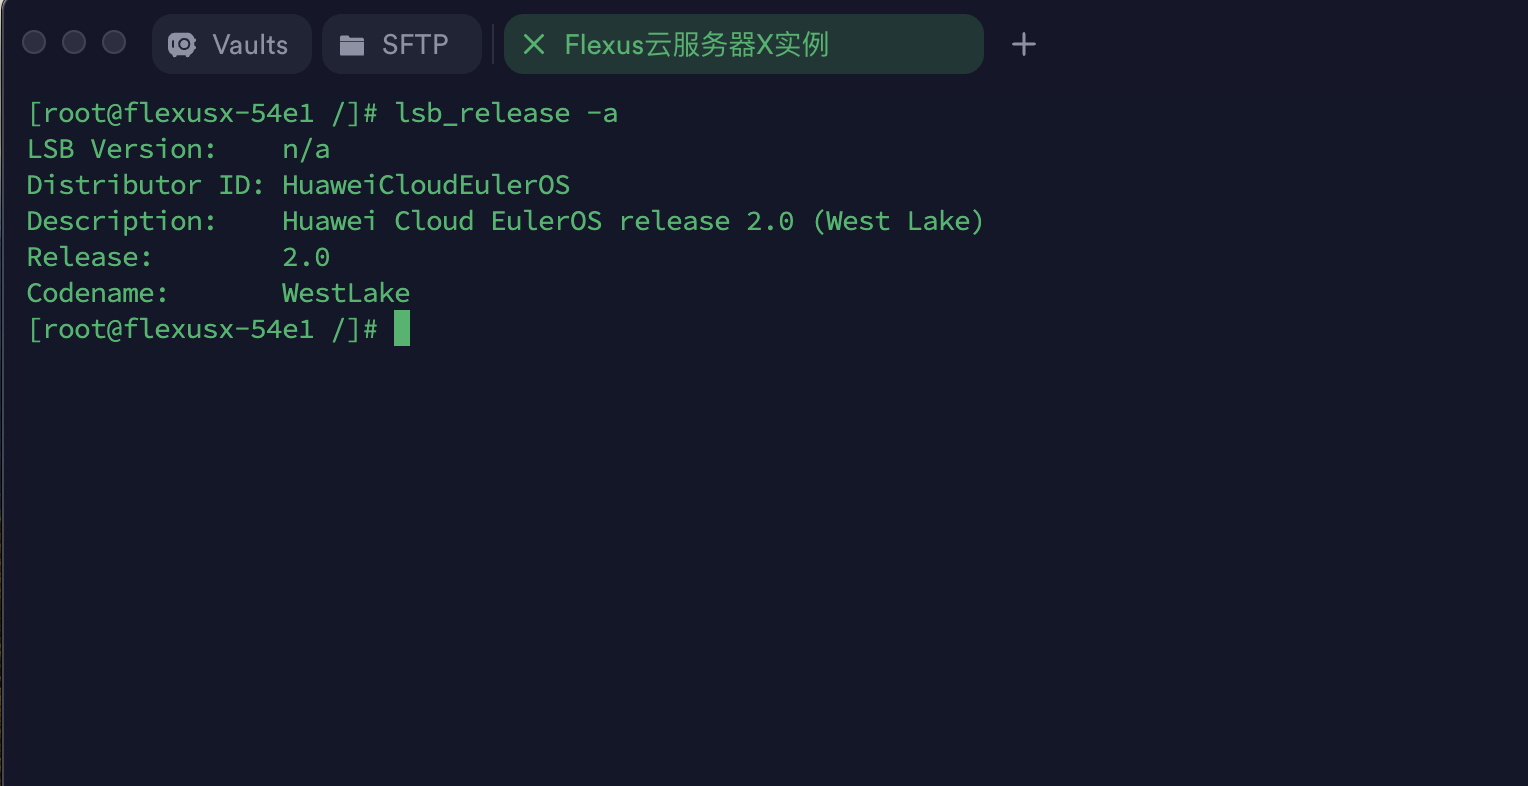Switch to the SFTP tab label
The width and height of the screenshot is (1528, 786).
coord(415,45)
